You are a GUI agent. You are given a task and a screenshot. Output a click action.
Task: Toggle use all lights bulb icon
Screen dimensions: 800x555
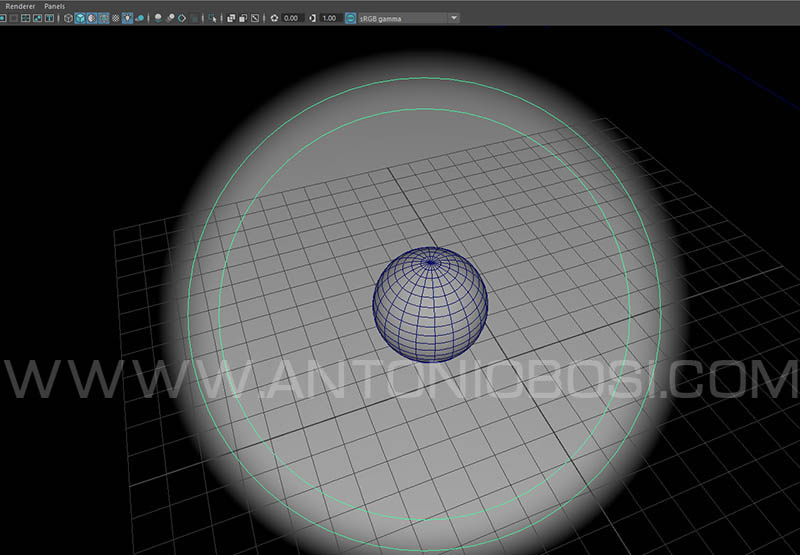tap(127, 18)
